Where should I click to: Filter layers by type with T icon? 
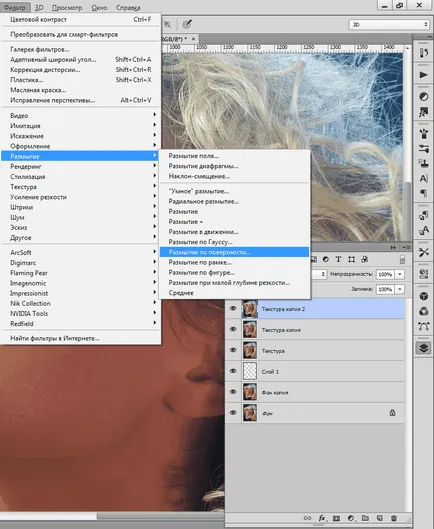click(x=338, y=259)
